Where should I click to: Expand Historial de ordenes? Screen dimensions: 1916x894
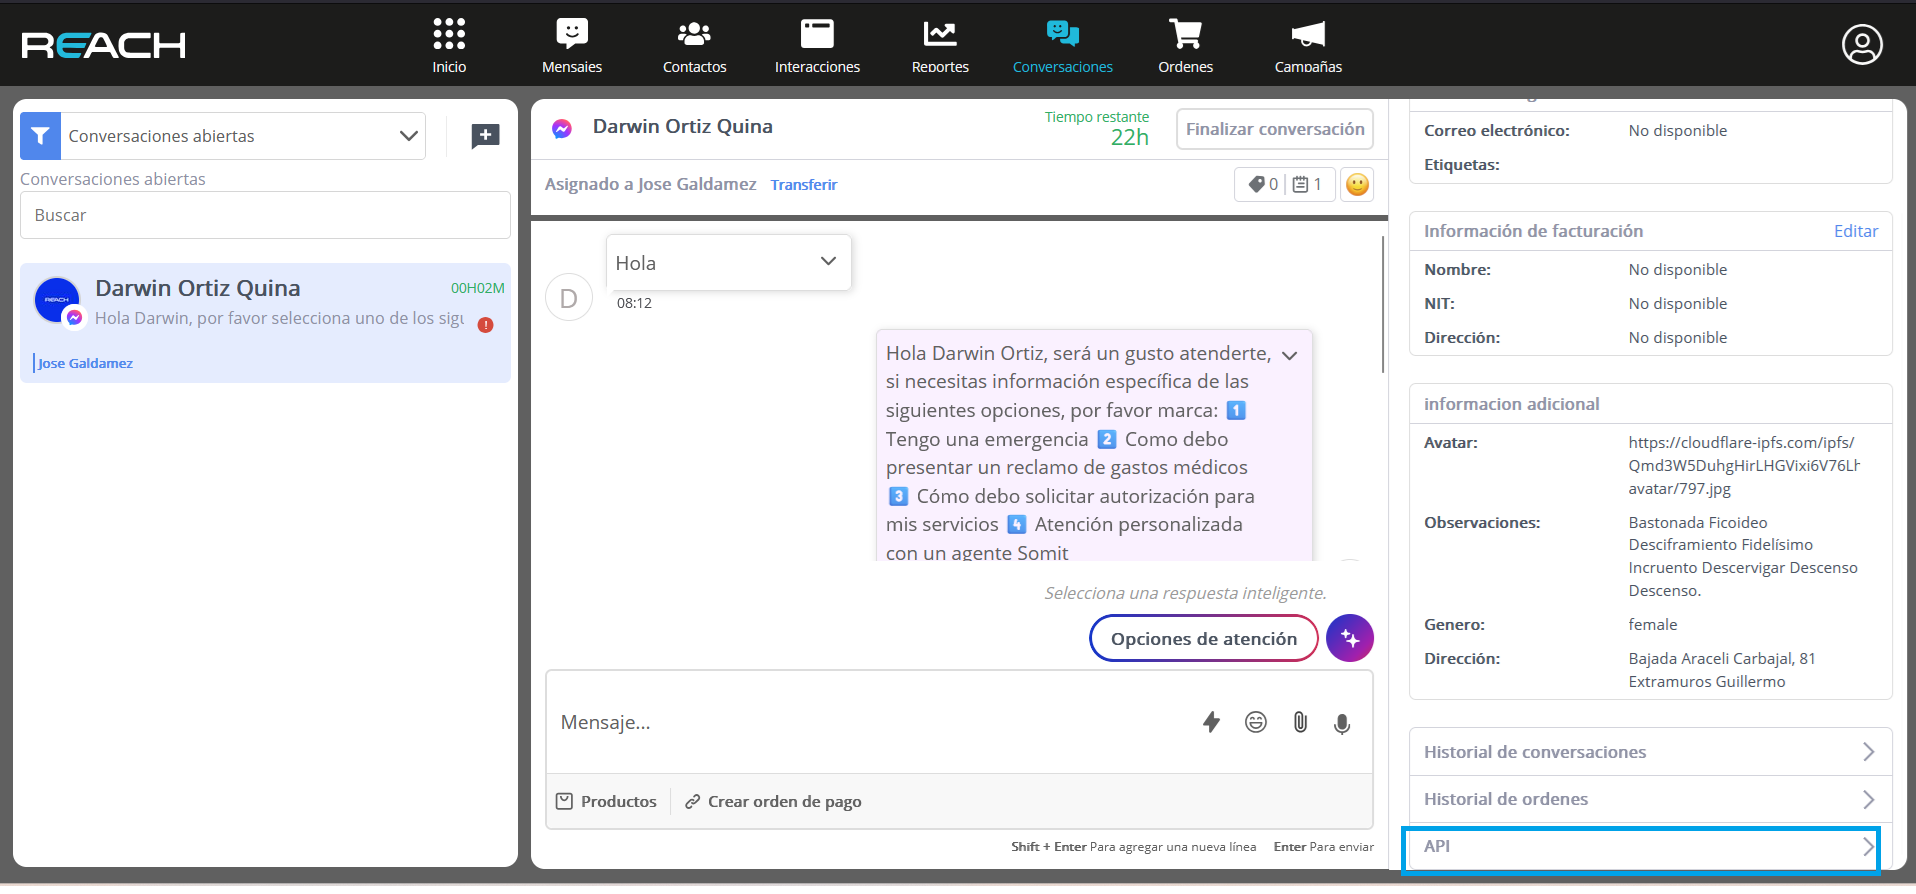1650,799
